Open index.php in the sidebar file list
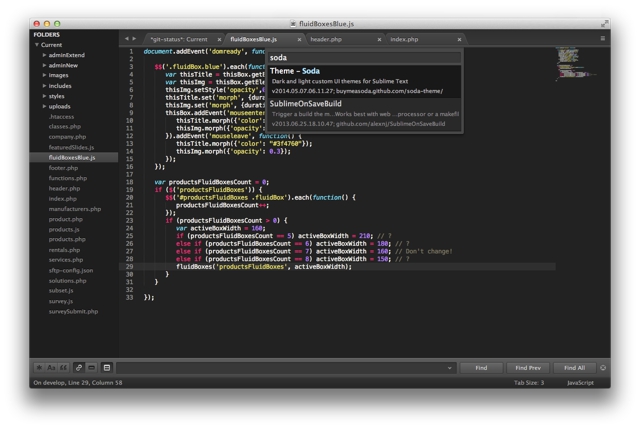640x429 pixels. coord(62,198)
